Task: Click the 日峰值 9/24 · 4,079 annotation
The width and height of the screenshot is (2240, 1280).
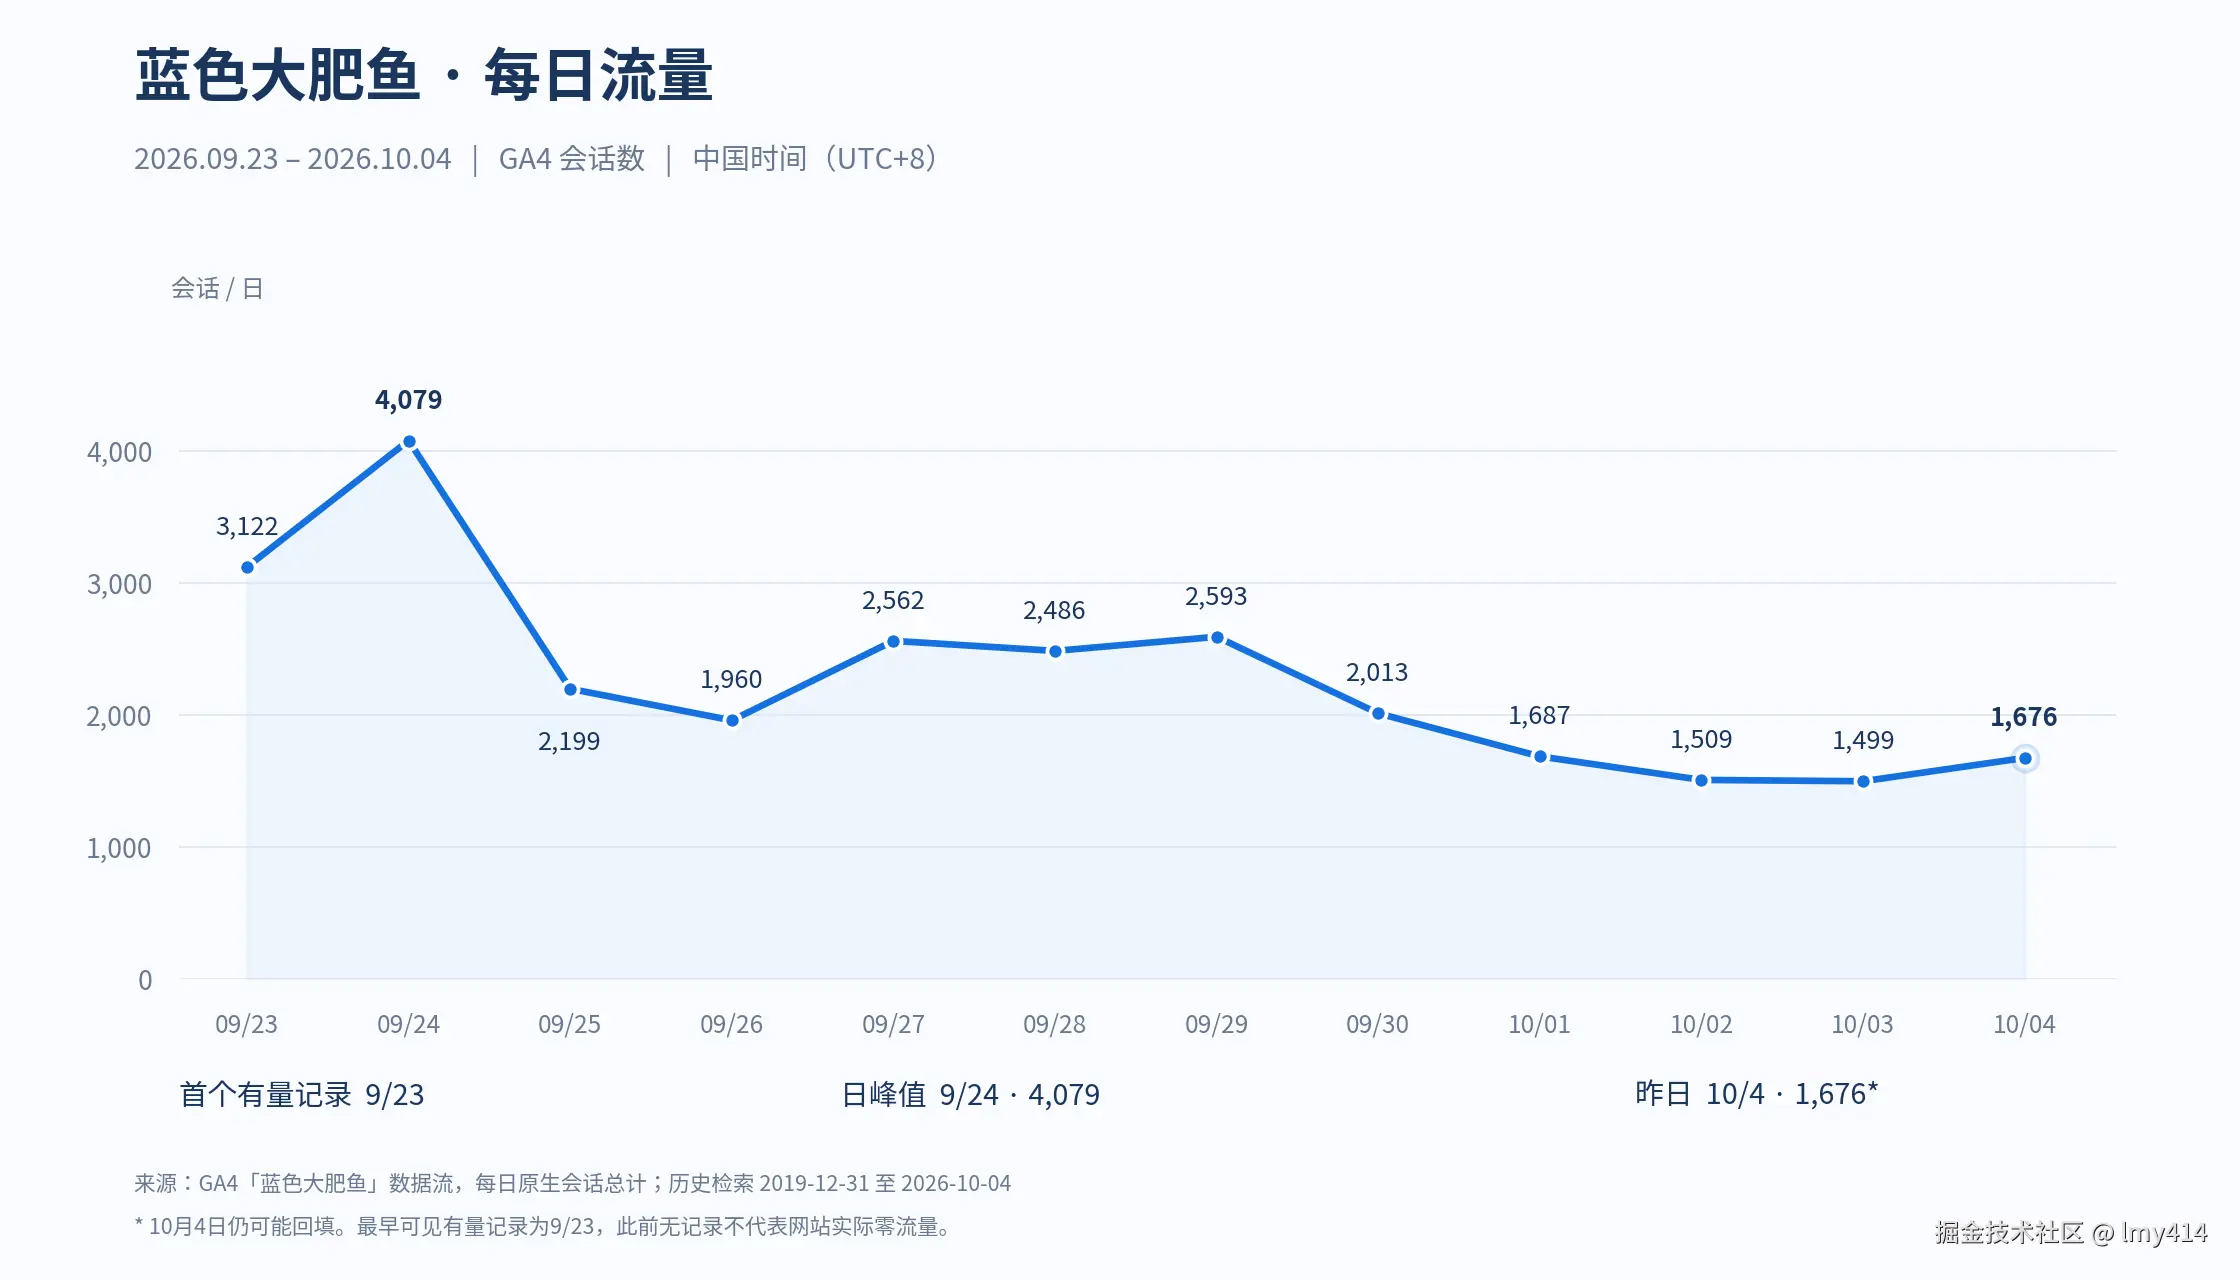Action: pyautogui.click(x=971, y=1095)
